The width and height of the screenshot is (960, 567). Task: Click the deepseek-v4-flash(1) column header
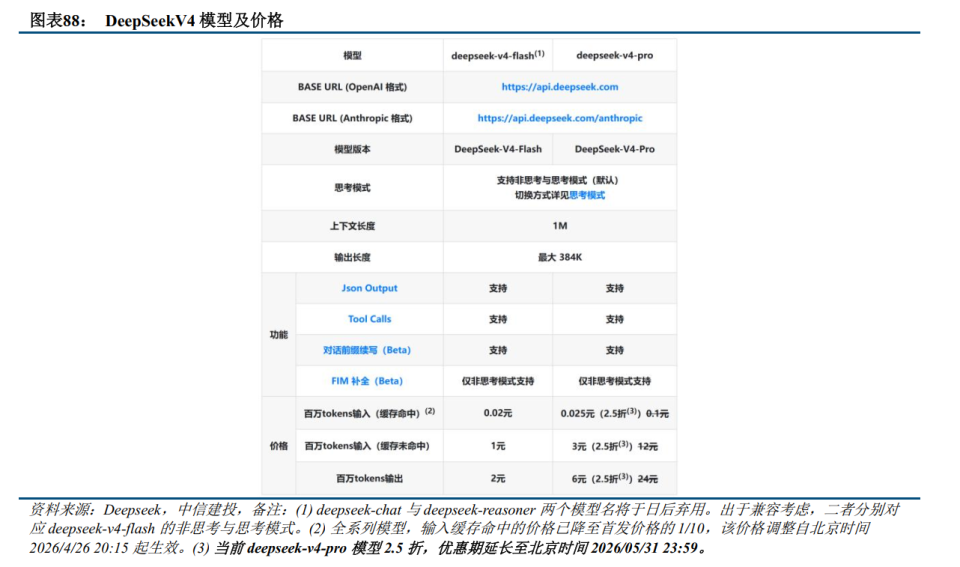[x=498, y=55]
